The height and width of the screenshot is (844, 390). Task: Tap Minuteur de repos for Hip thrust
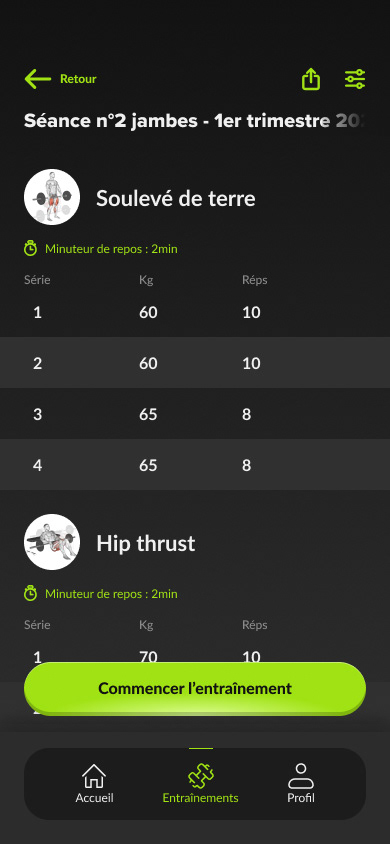point(111,594)
